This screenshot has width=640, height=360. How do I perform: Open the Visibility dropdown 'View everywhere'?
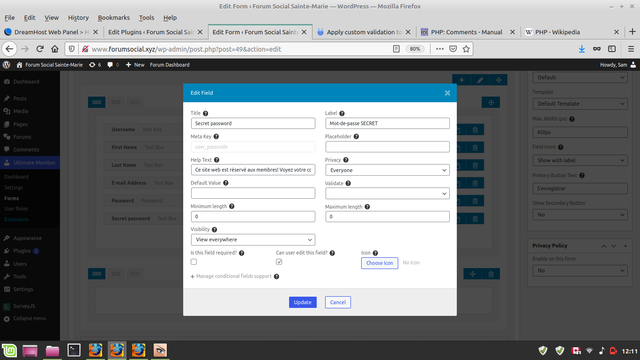click(x=253, y=240)
